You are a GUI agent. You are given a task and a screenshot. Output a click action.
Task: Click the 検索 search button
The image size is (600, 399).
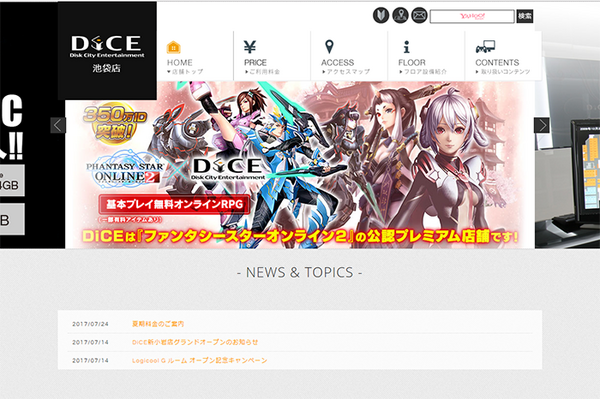[x=525, y=16]
